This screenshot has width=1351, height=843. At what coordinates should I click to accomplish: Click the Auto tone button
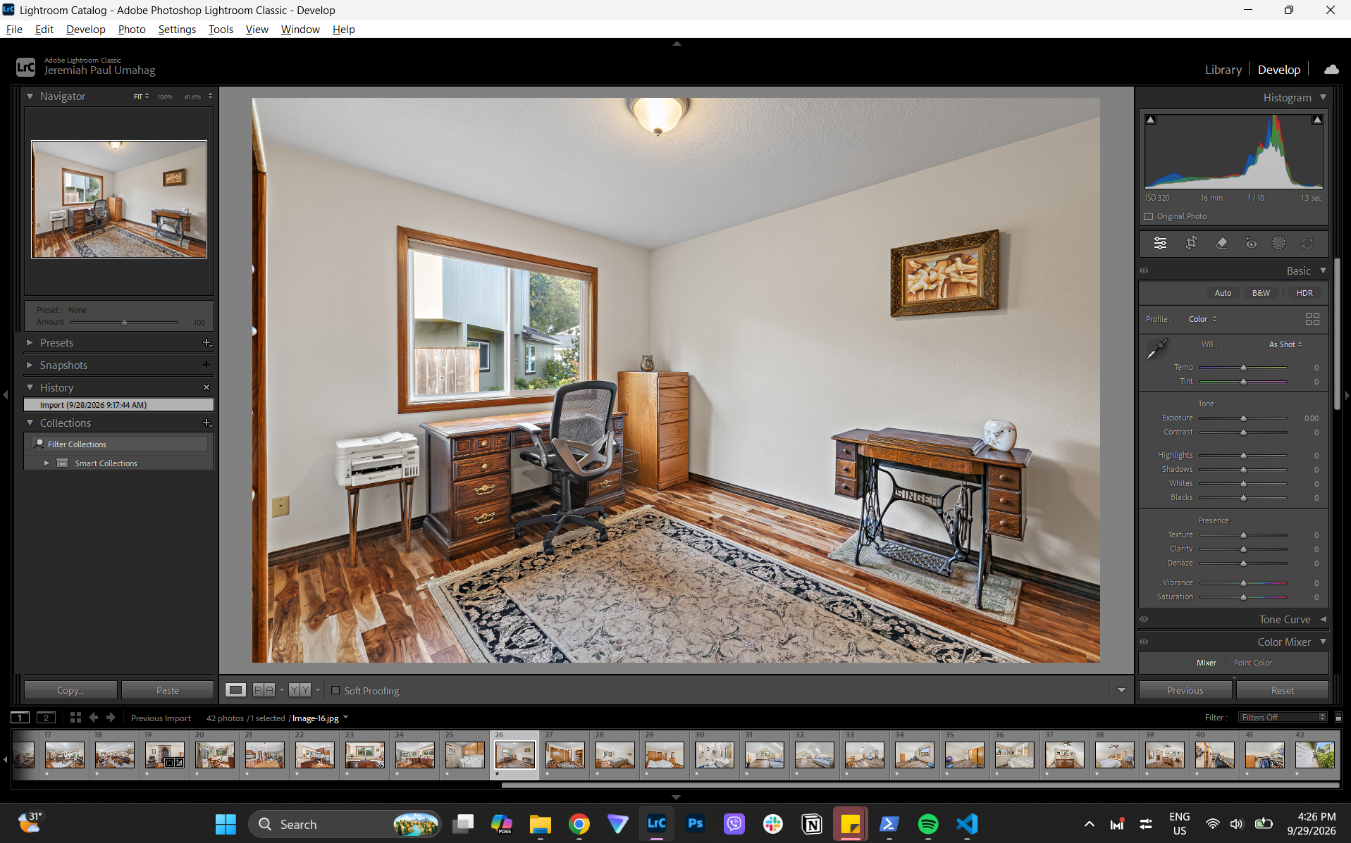(1223, 293)
